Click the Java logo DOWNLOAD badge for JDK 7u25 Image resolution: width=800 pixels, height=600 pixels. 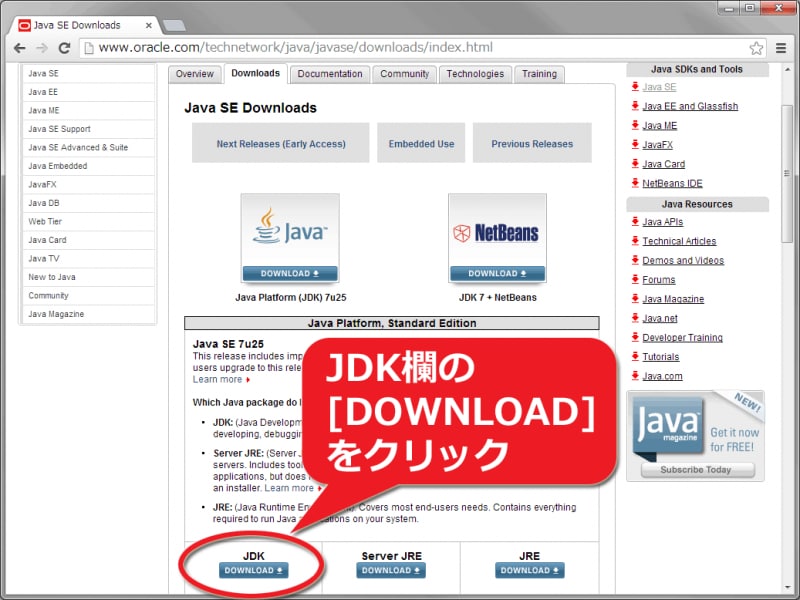[x=290, y=272]
